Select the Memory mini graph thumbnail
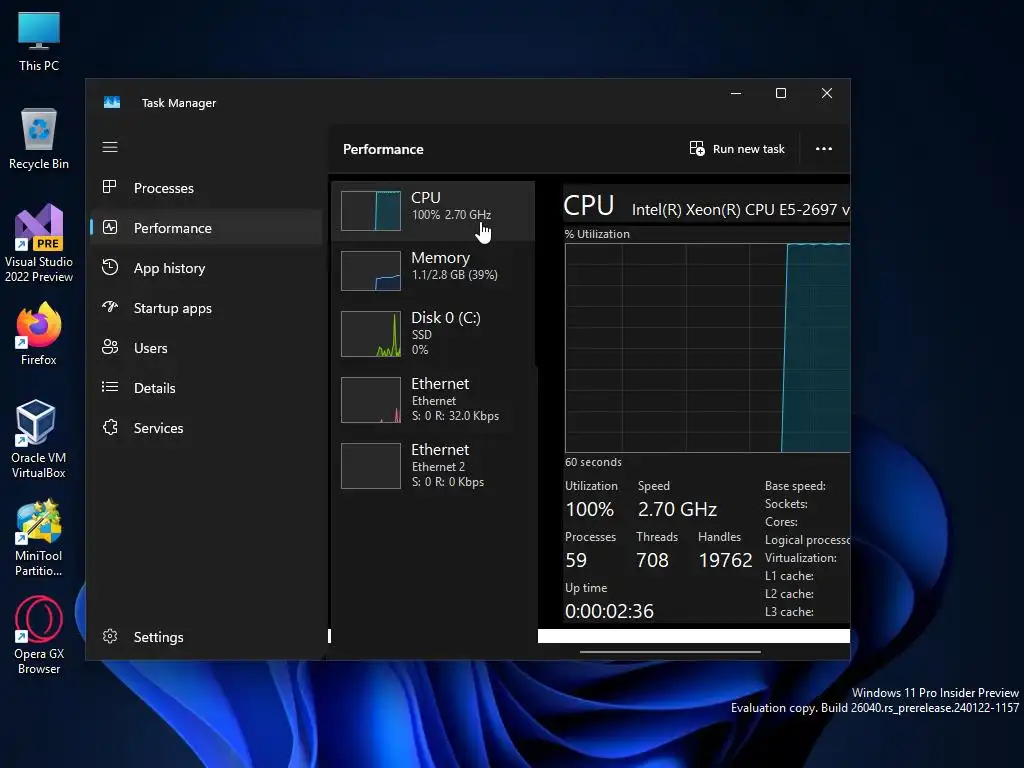This screenshot has height=768, width=1024. [371, 270]
